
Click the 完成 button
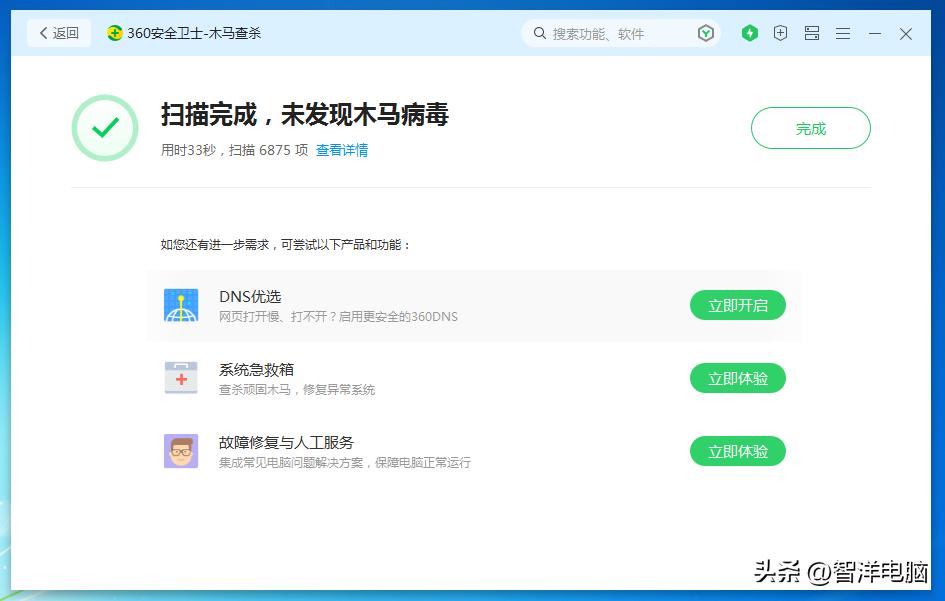[810, 128]
